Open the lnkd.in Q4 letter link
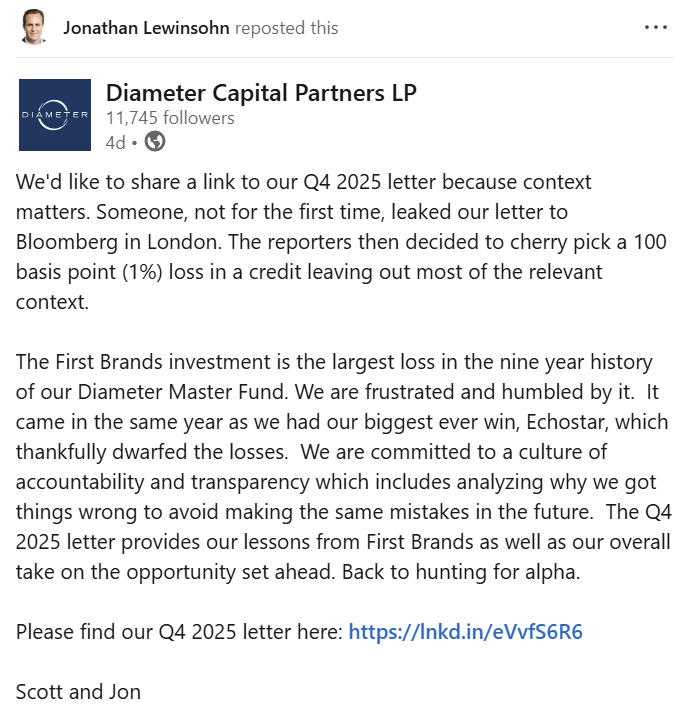Image resolution: width=690 pixels, height=705 pixels. click(465, 632)
